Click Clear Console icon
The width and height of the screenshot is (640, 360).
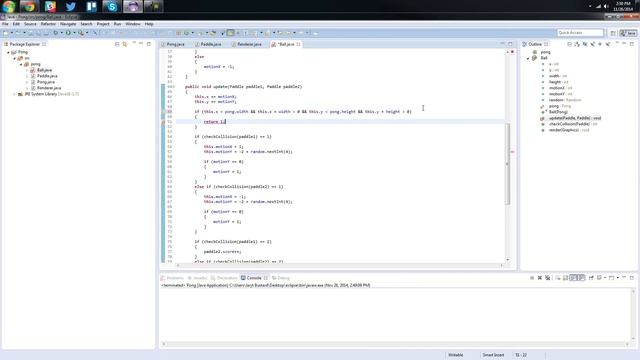pyautogui.click(x=558, y=278)
